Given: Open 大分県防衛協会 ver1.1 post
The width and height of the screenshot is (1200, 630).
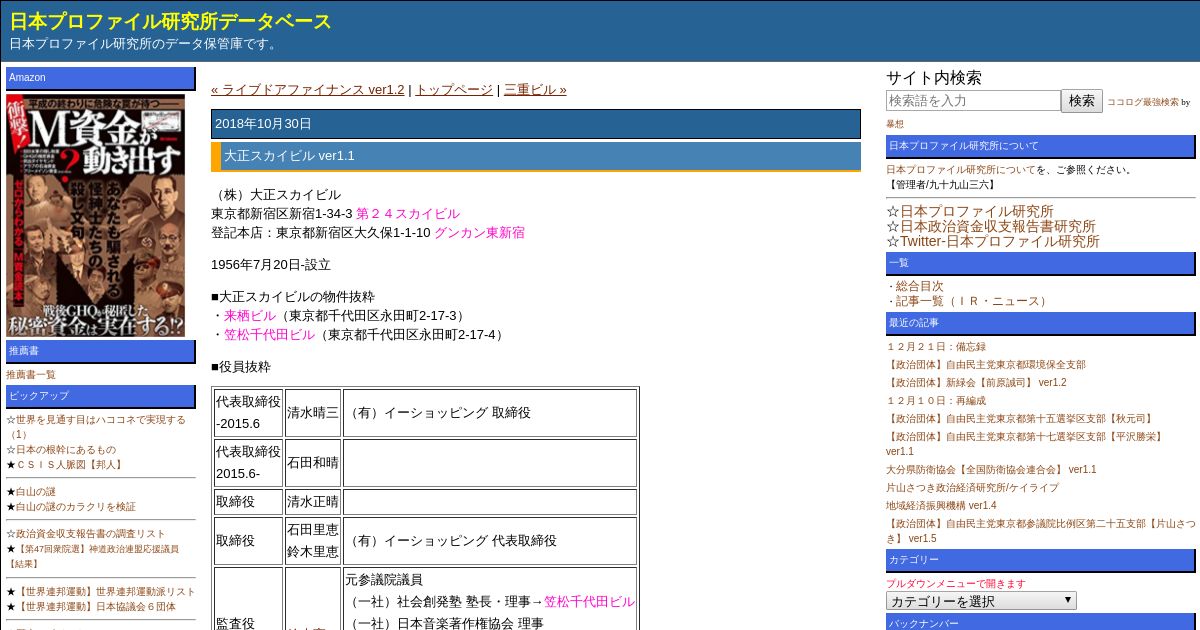Looking at the screenshot, I should [991, 470].
